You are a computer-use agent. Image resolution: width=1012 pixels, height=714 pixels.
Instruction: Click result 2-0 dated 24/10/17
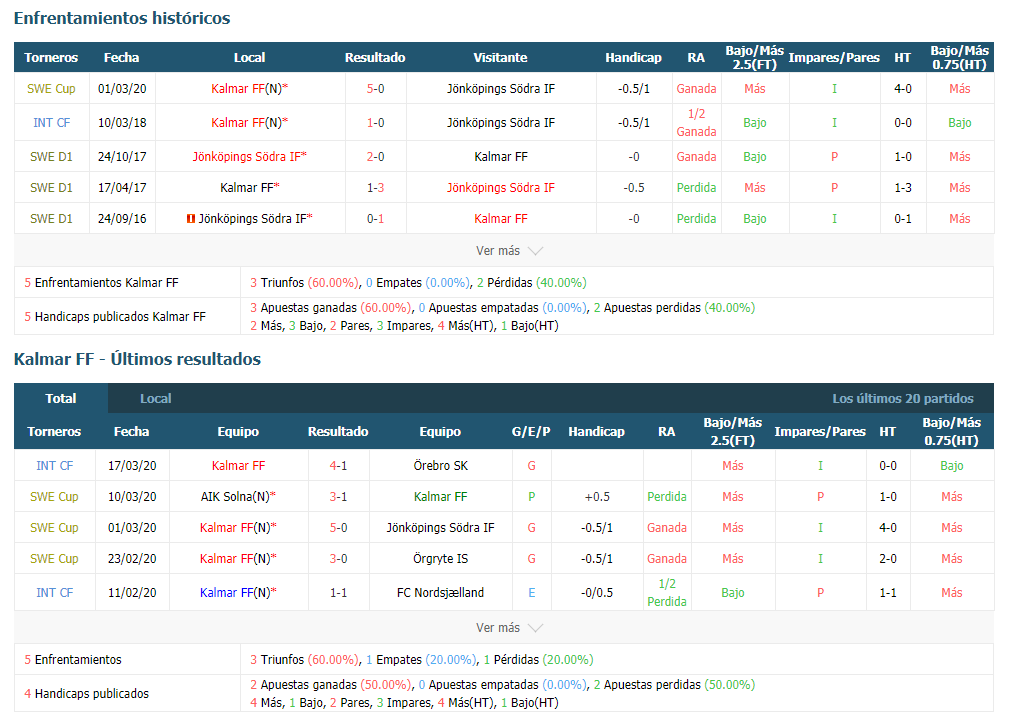coord(376,156)
